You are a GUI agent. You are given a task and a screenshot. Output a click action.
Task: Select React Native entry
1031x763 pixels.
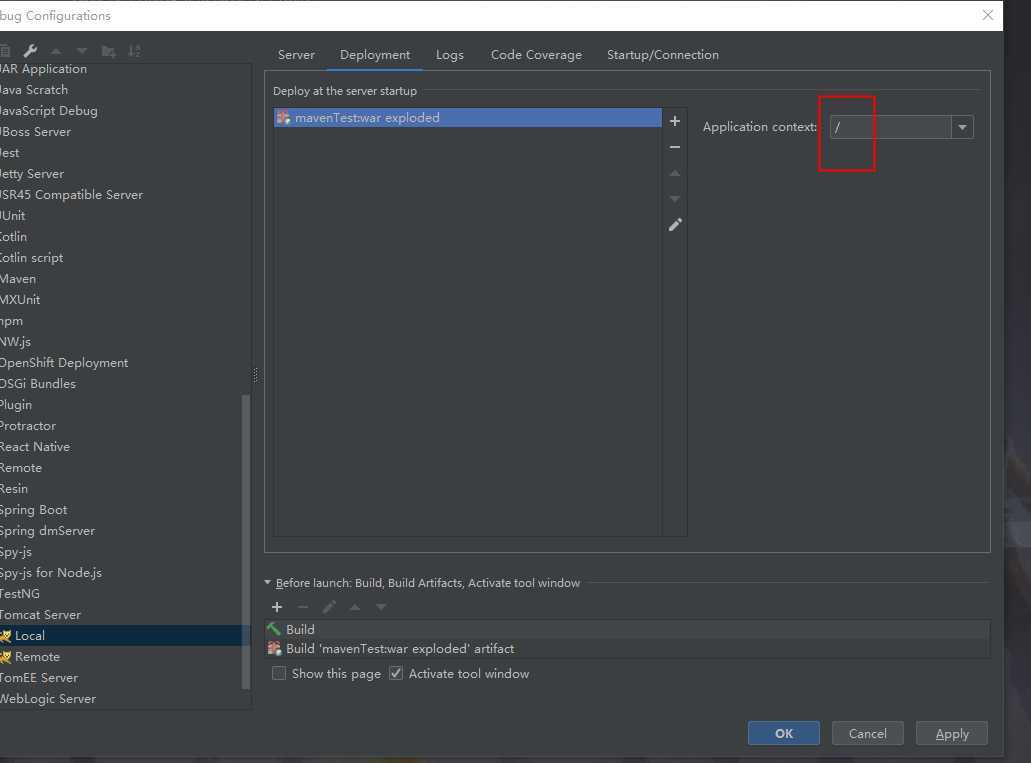coord(35,447)
